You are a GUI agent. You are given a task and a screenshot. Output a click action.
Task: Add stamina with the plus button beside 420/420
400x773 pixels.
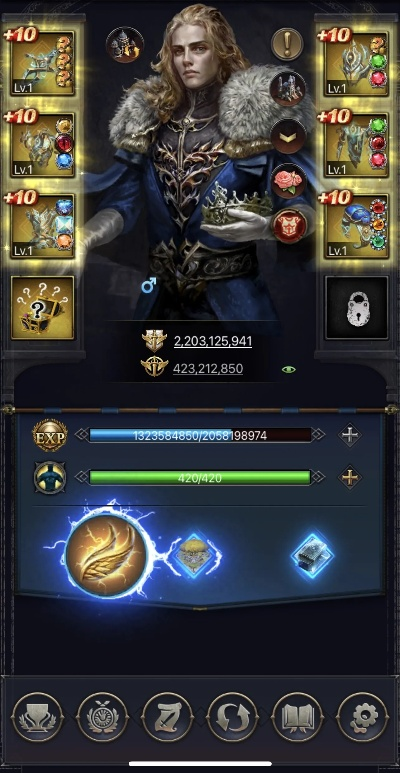[350, 477]
